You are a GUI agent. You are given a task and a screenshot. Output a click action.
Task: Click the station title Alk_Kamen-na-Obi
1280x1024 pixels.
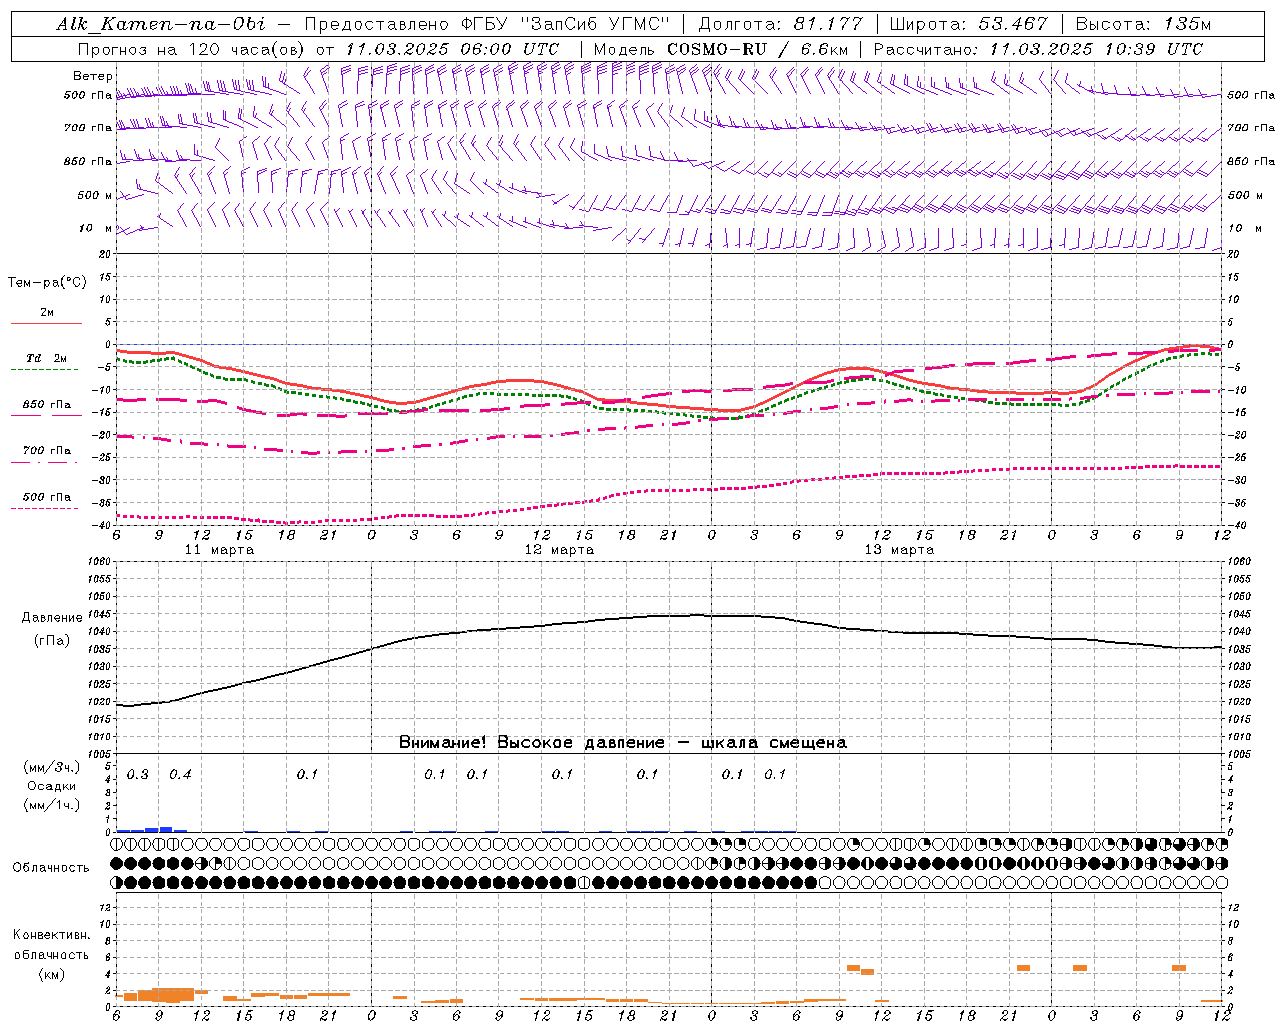coord(161,24)
